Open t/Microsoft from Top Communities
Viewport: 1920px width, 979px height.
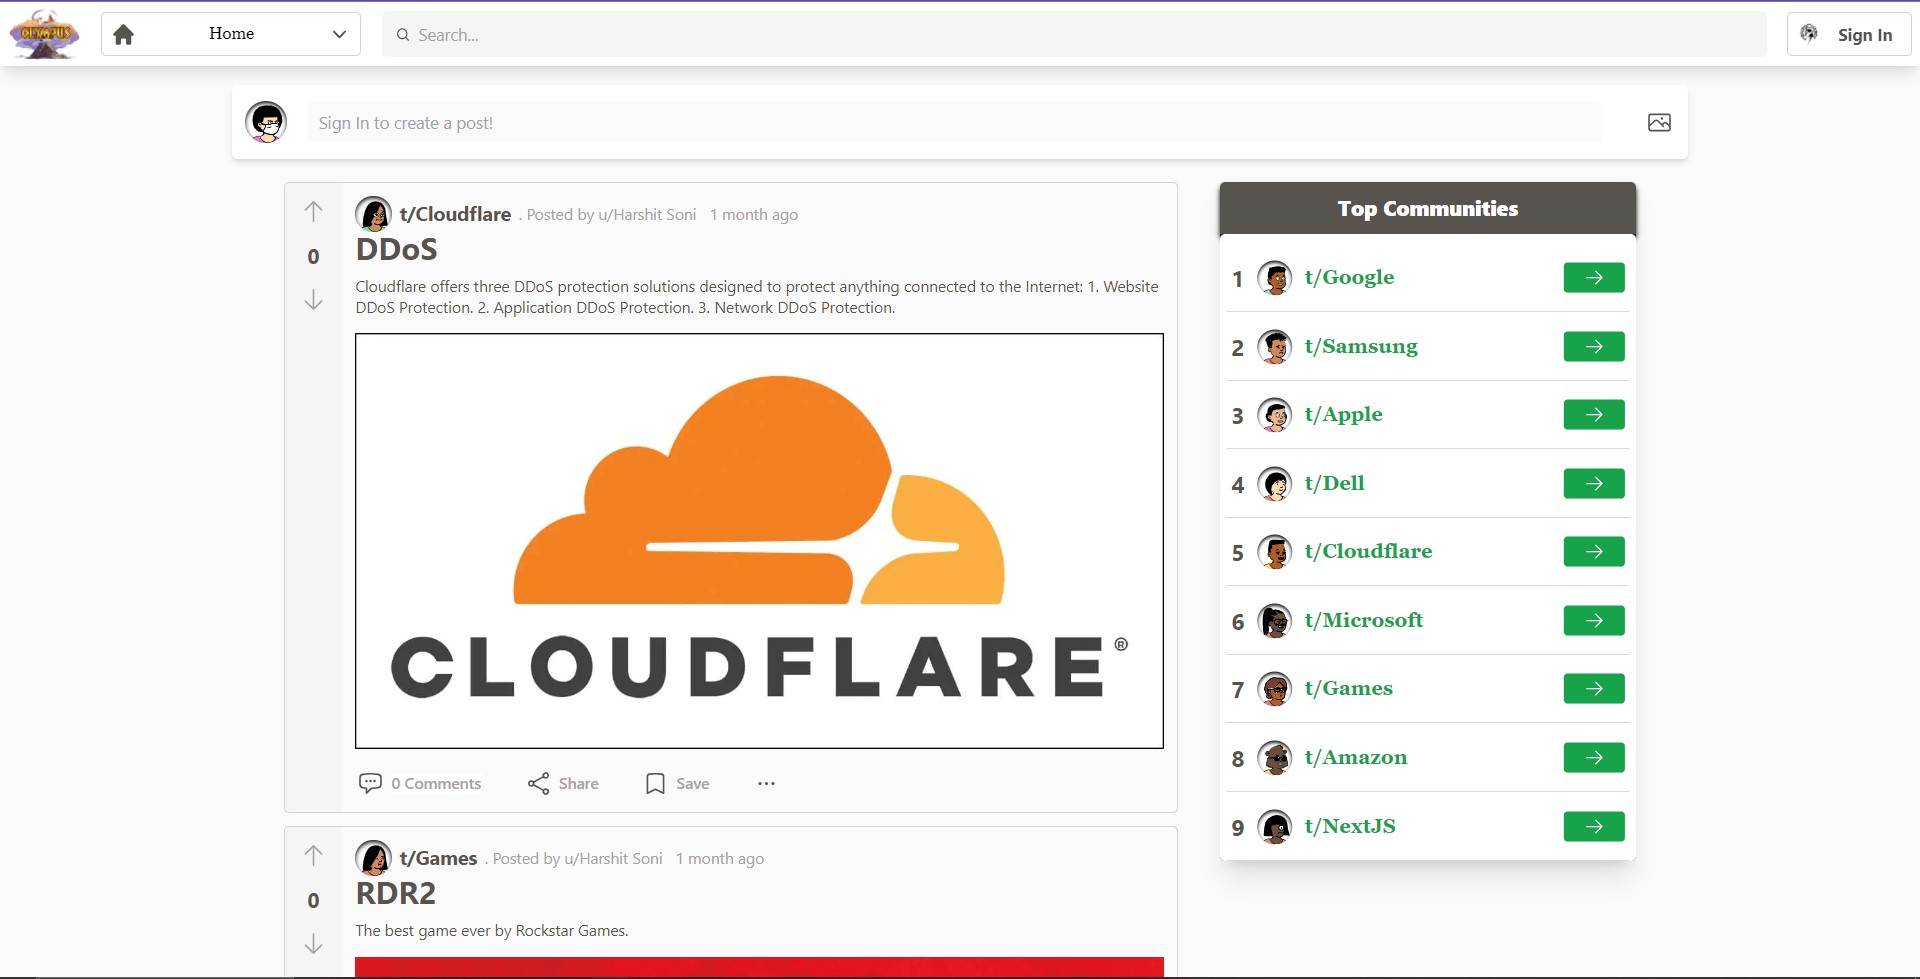coord(1363,621)
